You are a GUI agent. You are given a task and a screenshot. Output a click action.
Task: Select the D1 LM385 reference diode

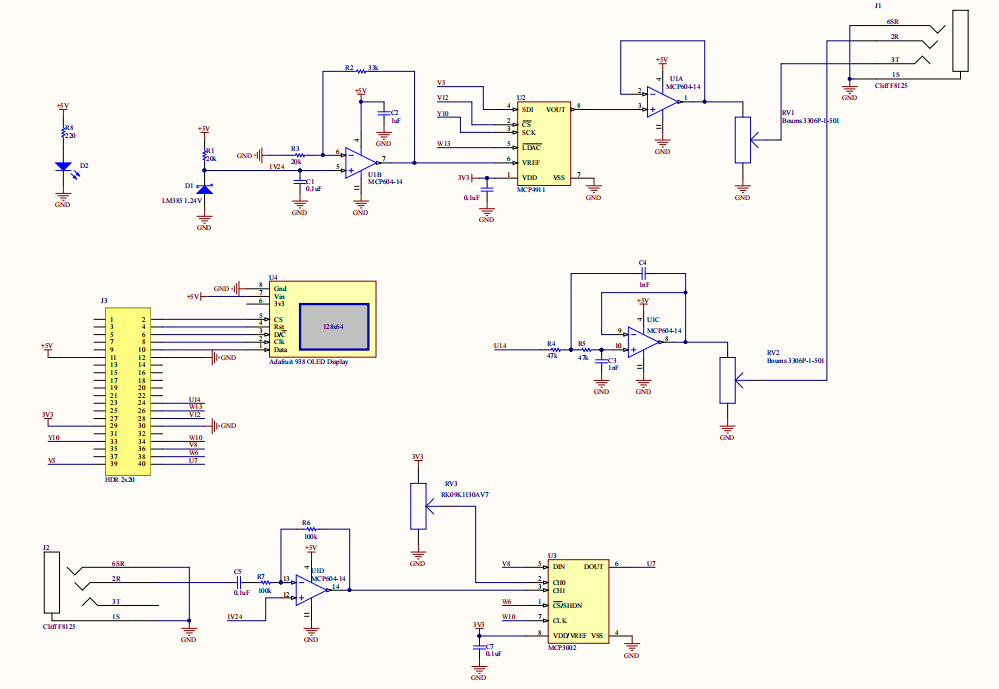(204, 188)
